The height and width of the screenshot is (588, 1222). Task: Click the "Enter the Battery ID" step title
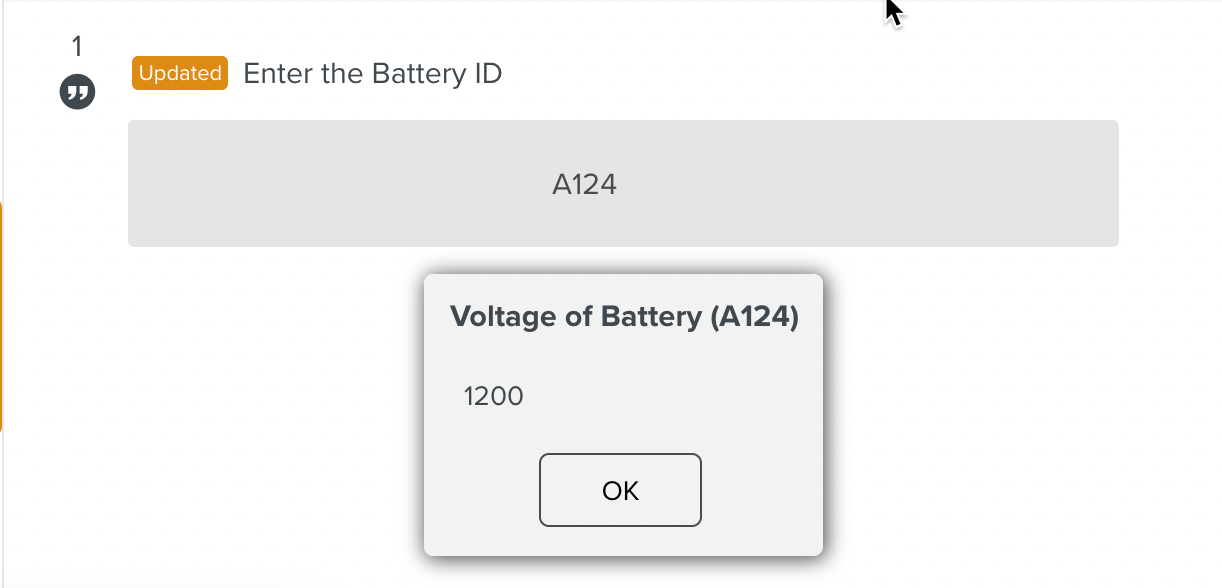click(x=373, y=74)
